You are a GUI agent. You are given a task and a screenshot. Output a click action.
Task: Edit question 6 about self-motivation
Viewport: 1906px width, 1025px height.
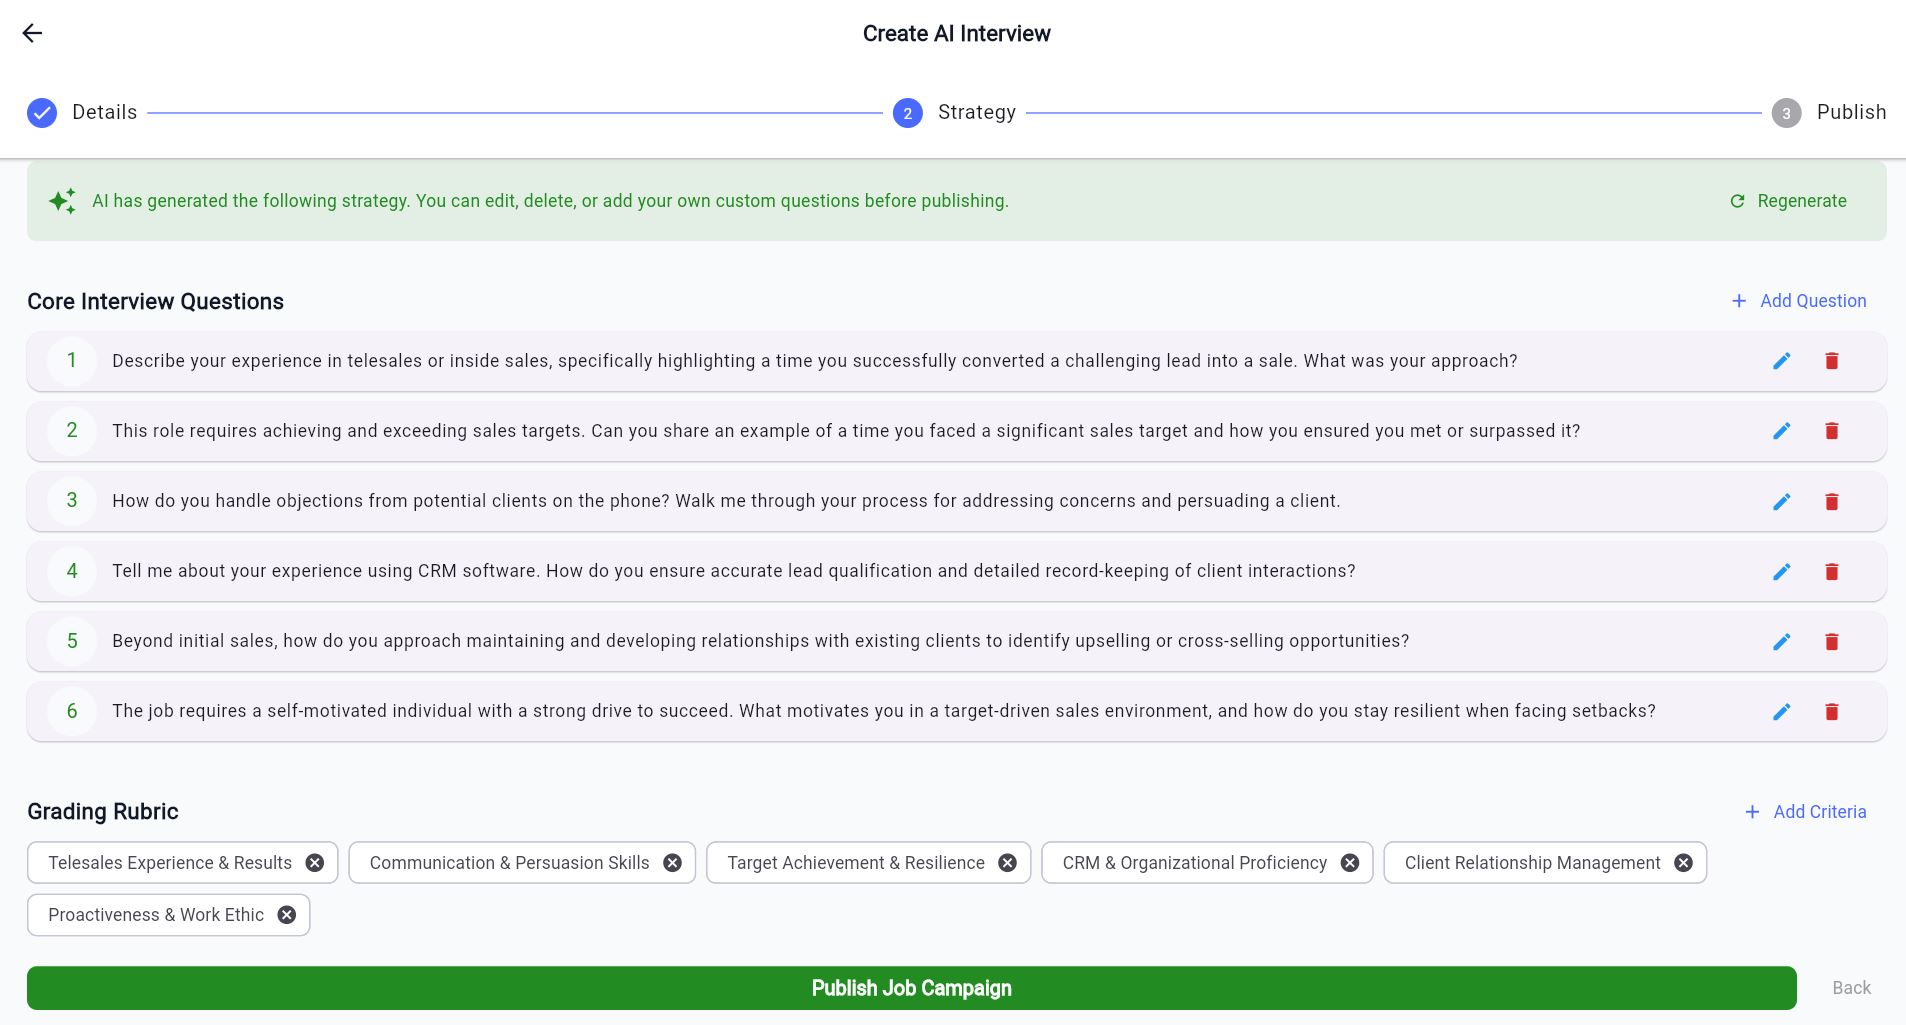1781,711
